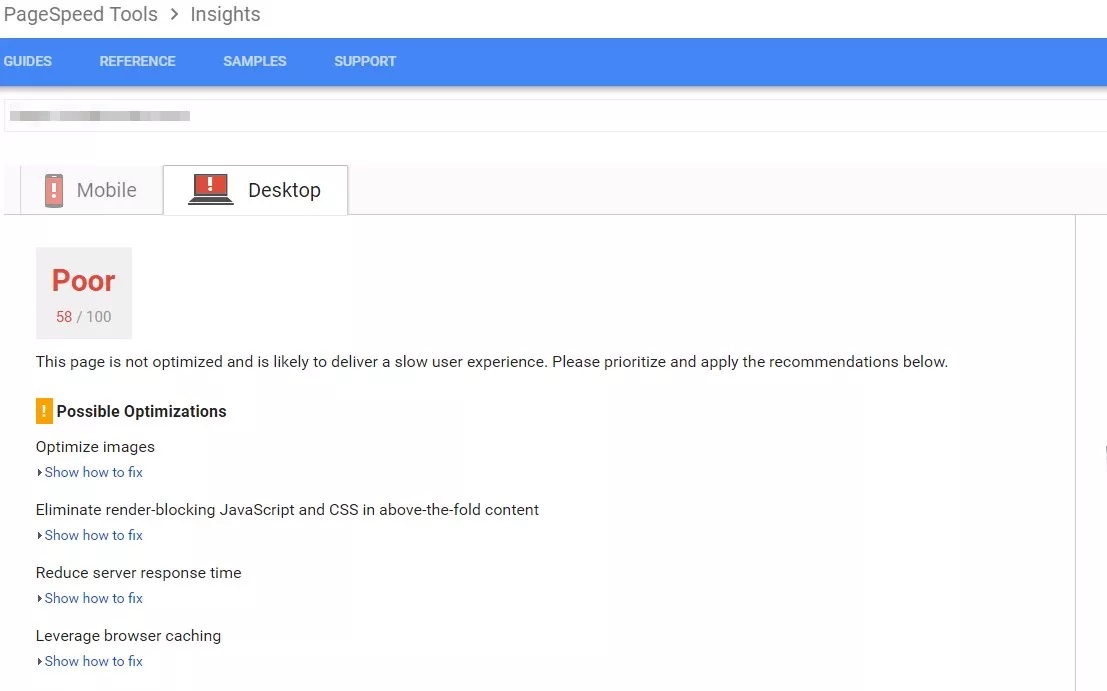Show how to fix server response time
Viewport: 1107px width, 691px height.
point(93,598)
